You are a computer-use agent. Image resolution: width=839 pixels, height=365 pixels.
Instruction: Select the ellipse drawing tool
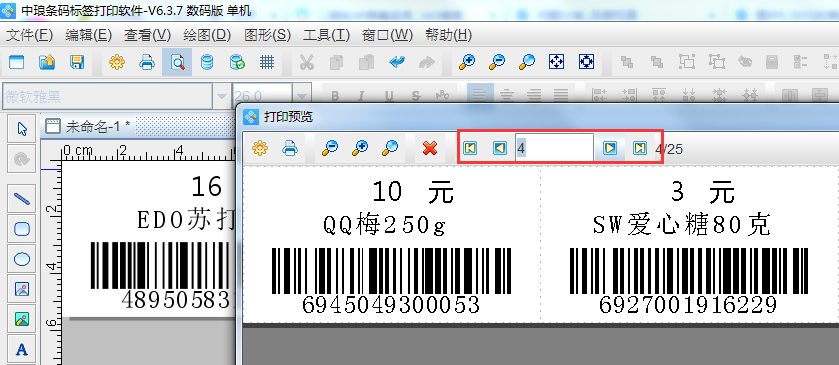(22, 260)
